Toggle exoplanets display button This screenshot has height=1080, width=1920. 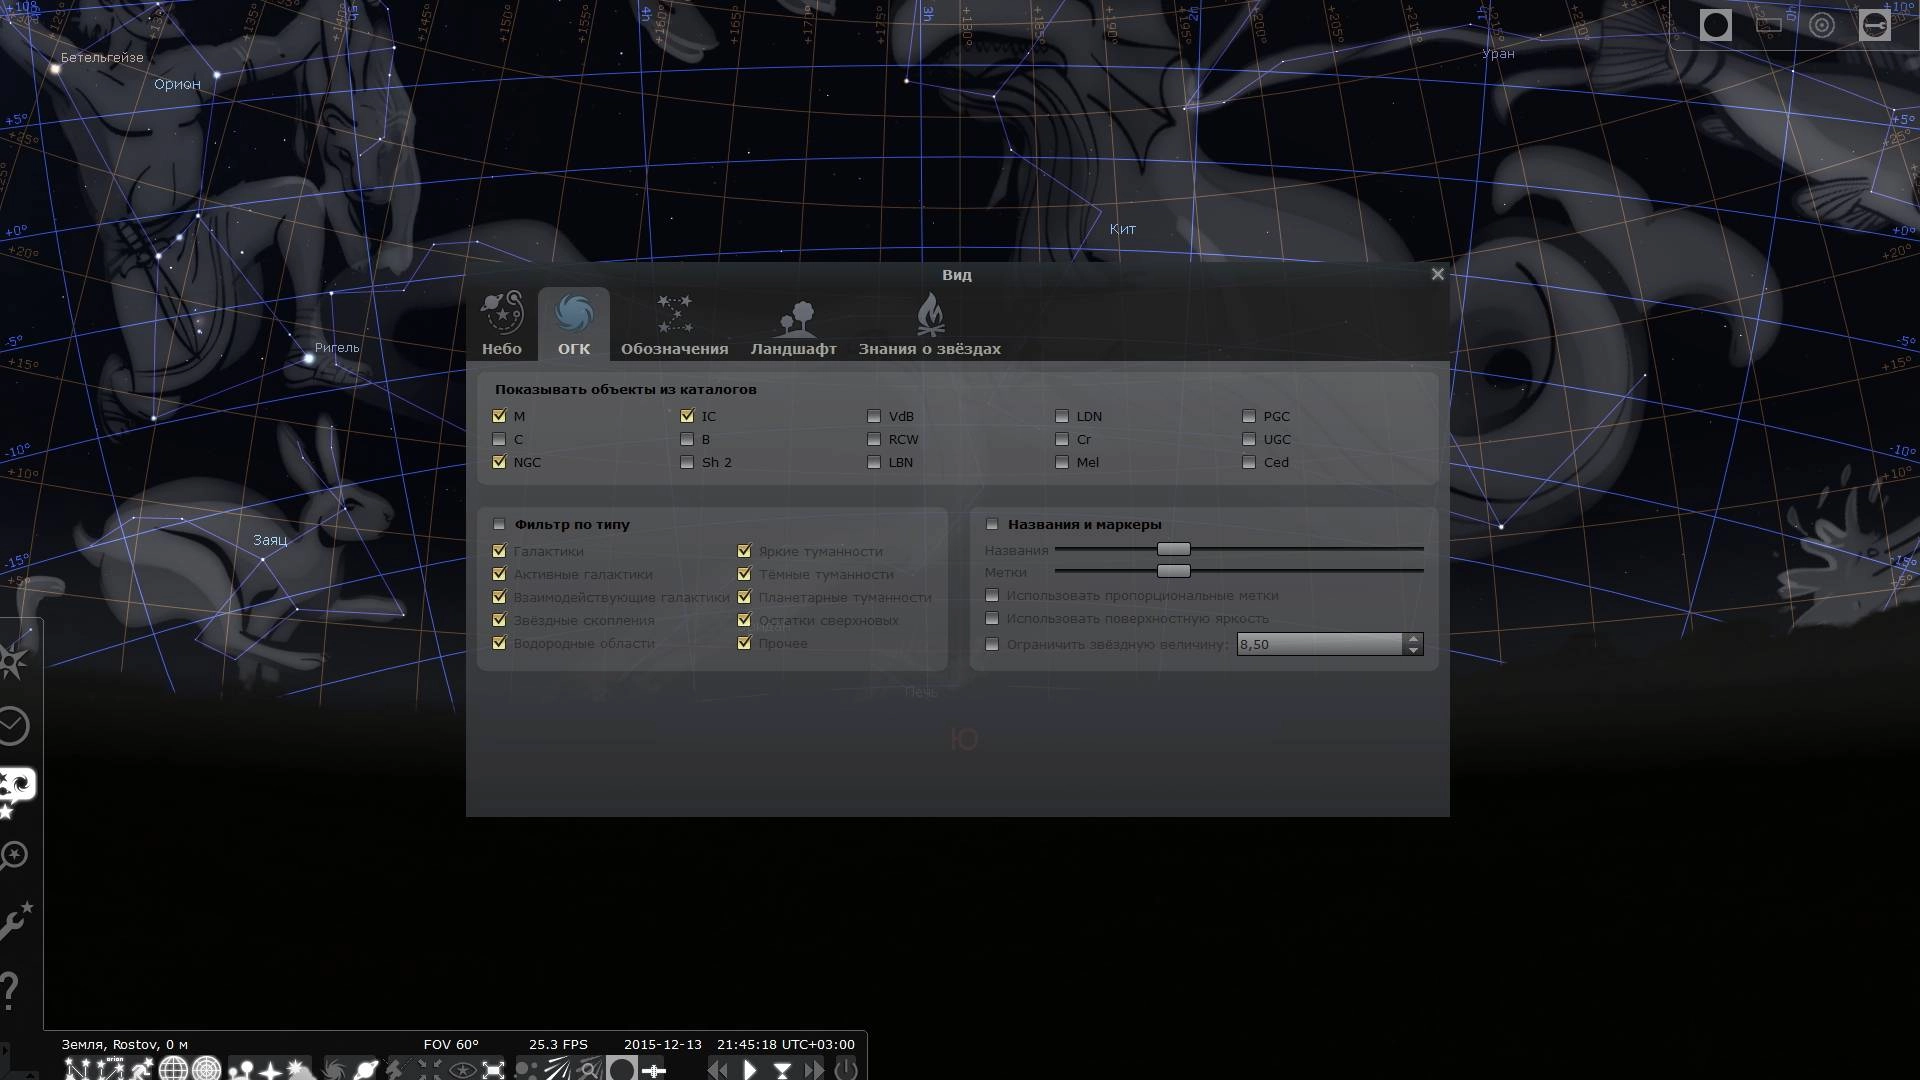point(526,1068)
